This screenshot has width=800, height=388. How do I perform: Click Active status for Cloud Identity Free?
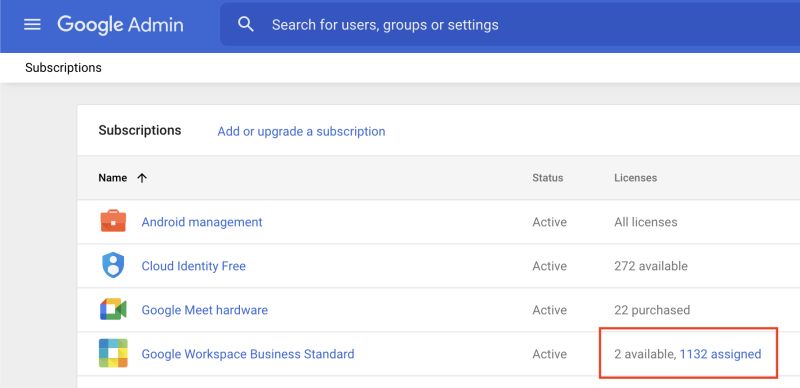(x=549, y=266)
